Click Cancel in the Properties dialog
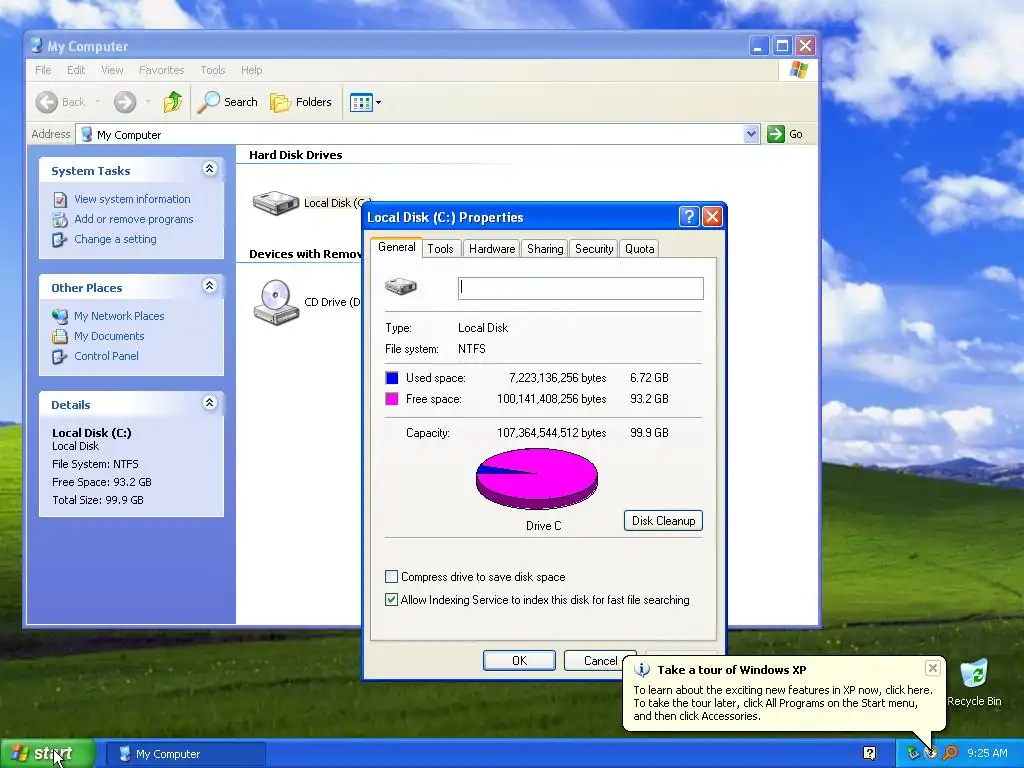This screenshot has height=768, width=1024. tap(600, 660)
